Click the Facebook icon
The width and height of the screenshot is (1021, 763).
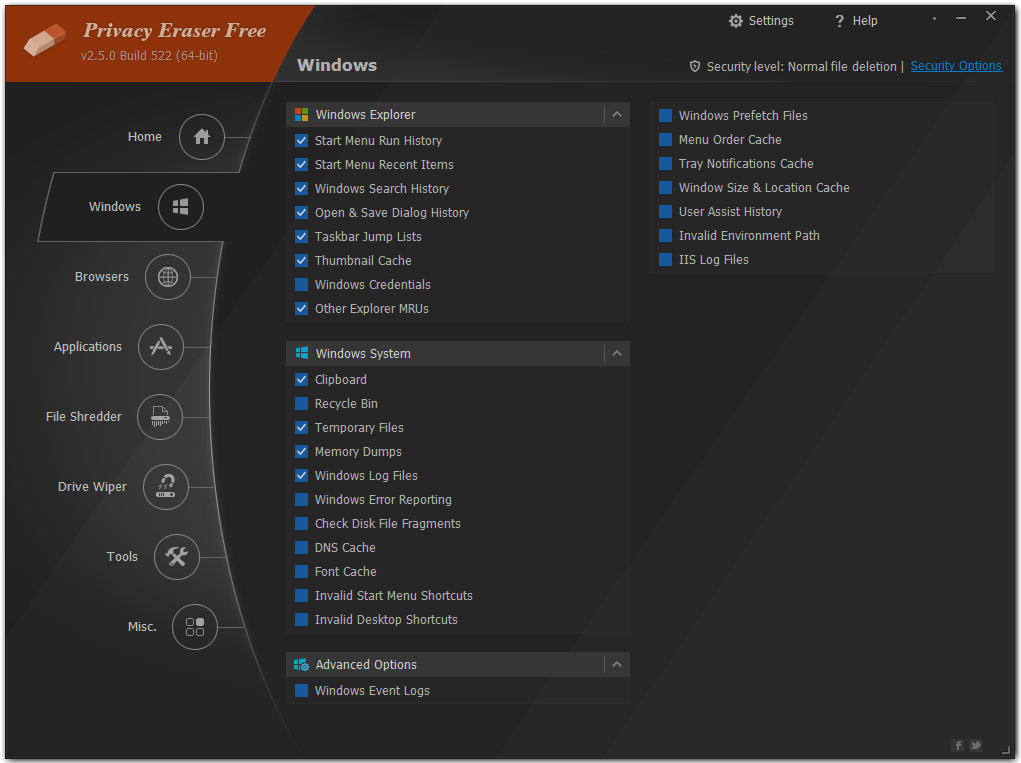click(x=958, y=745)
